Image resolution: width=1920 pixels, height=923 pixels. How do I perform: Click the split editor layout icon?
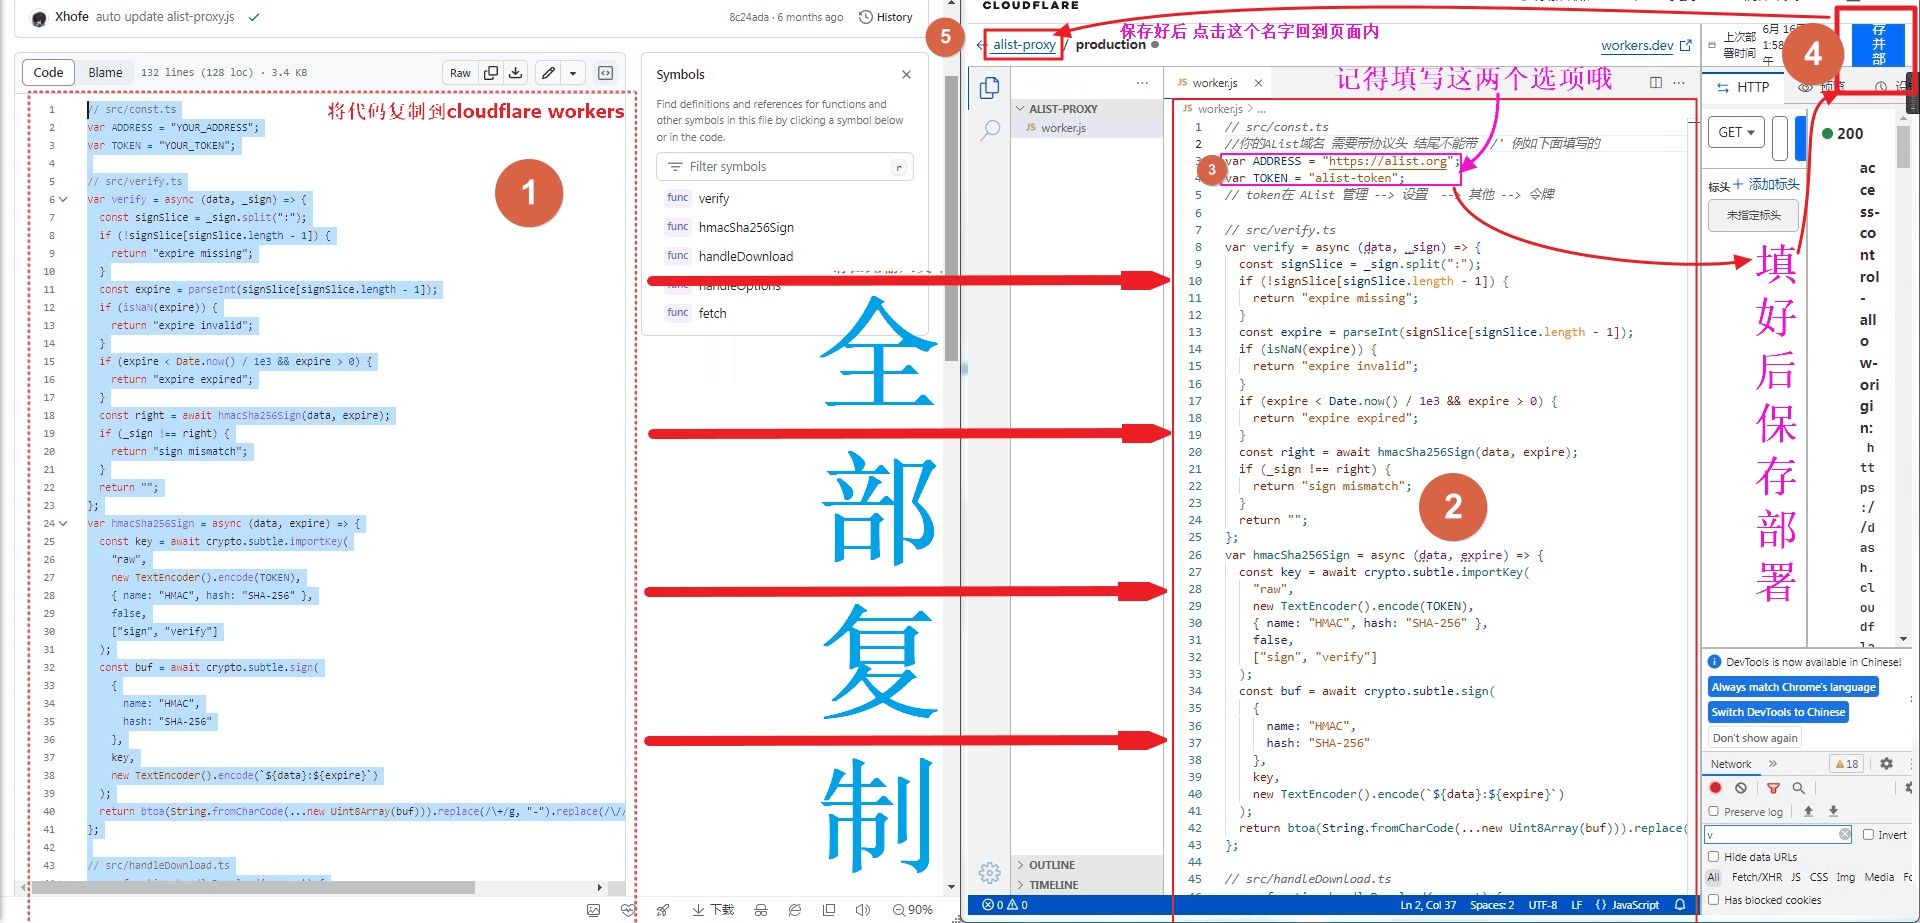(x=1655, y=83)
